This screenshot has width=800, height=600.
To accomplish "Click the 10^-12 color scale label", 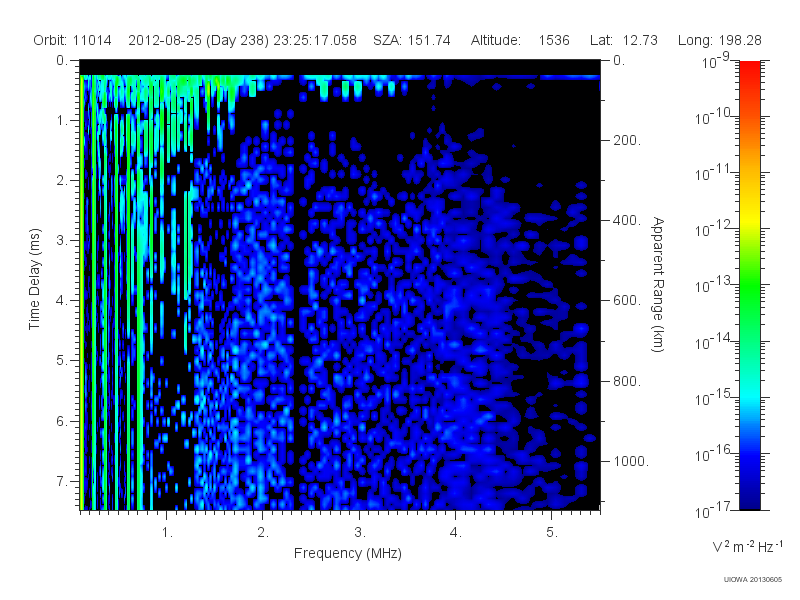I will (713, 229).
